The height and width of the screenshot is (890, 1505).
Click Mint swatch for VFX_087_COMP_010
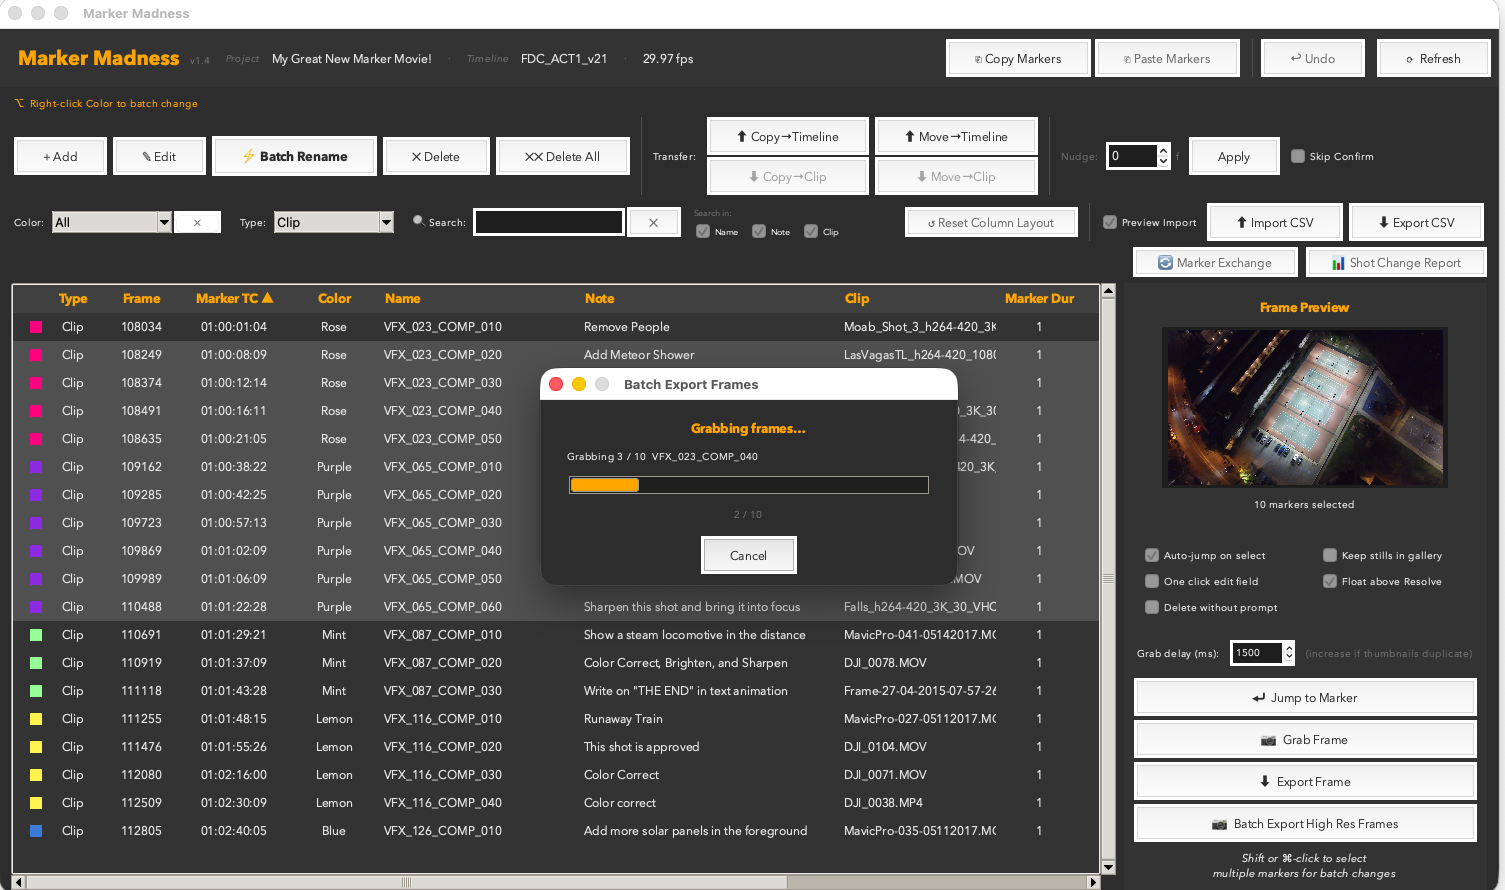[36, 635]
